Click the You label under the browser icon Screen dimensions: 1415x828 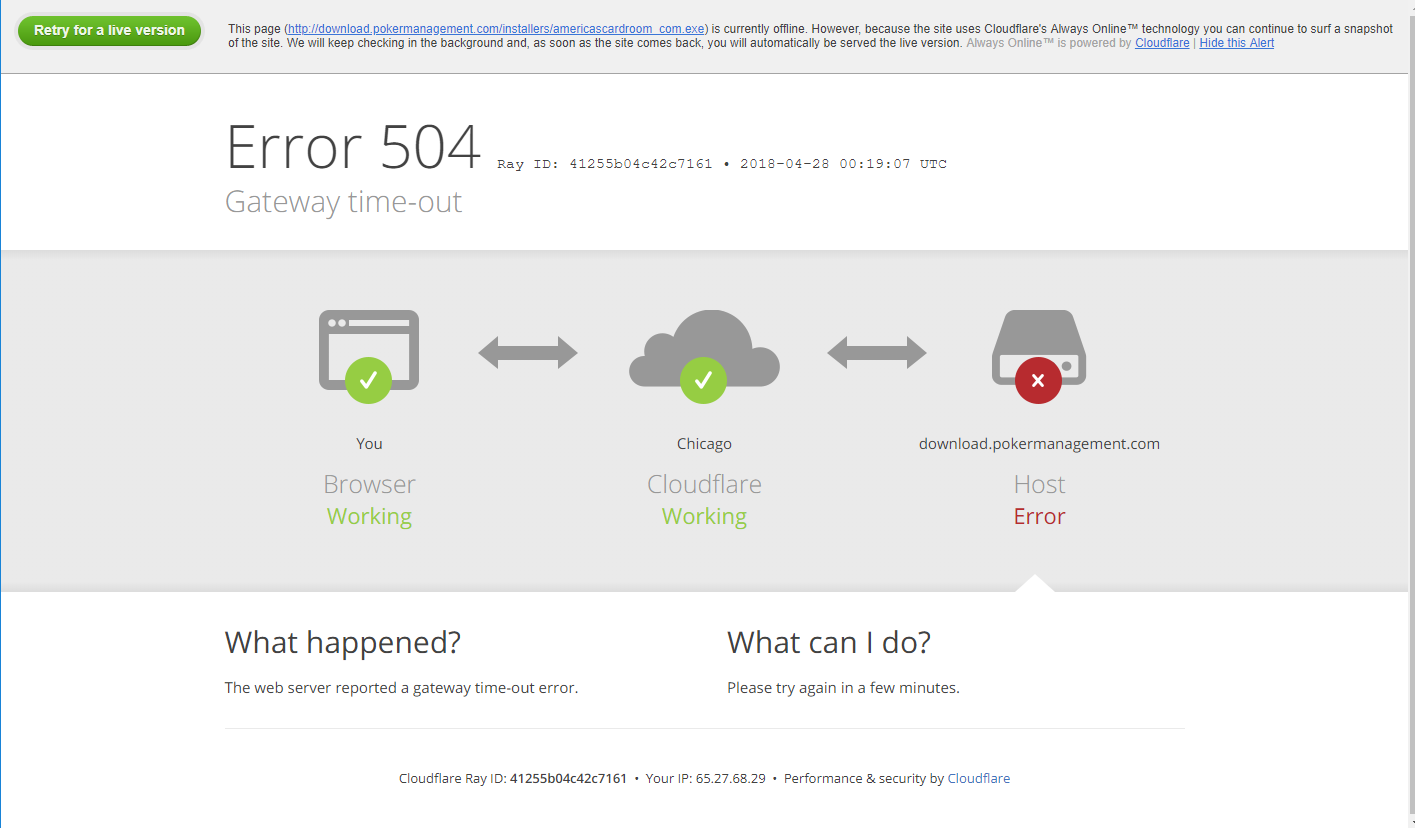point(369,444)
